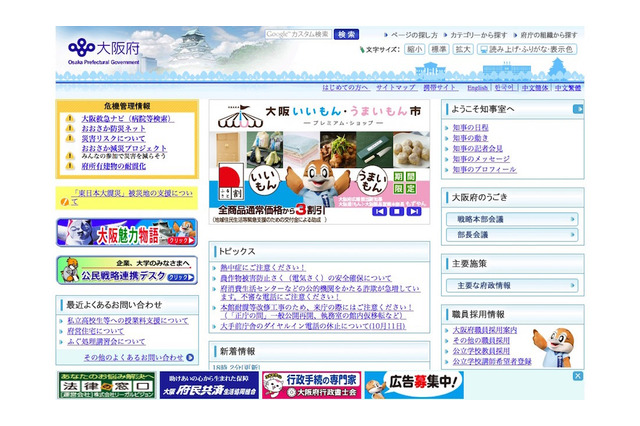Open 公立学校講師希望者登録 link
The width and height of the screenshot is (640, 426).
tap(492, 362)
